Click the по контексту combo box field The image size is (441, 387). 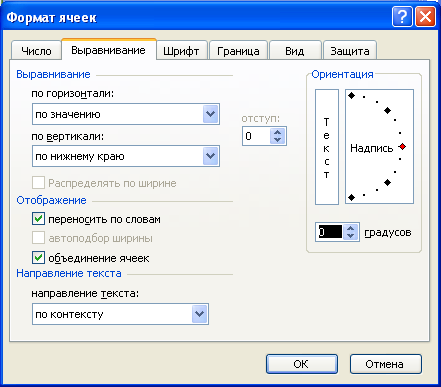120,314
